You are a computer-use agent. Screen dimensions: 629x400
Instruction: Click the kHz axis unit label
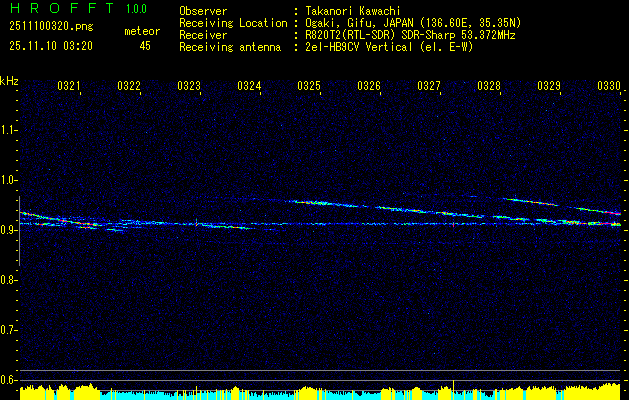[9, 81]
